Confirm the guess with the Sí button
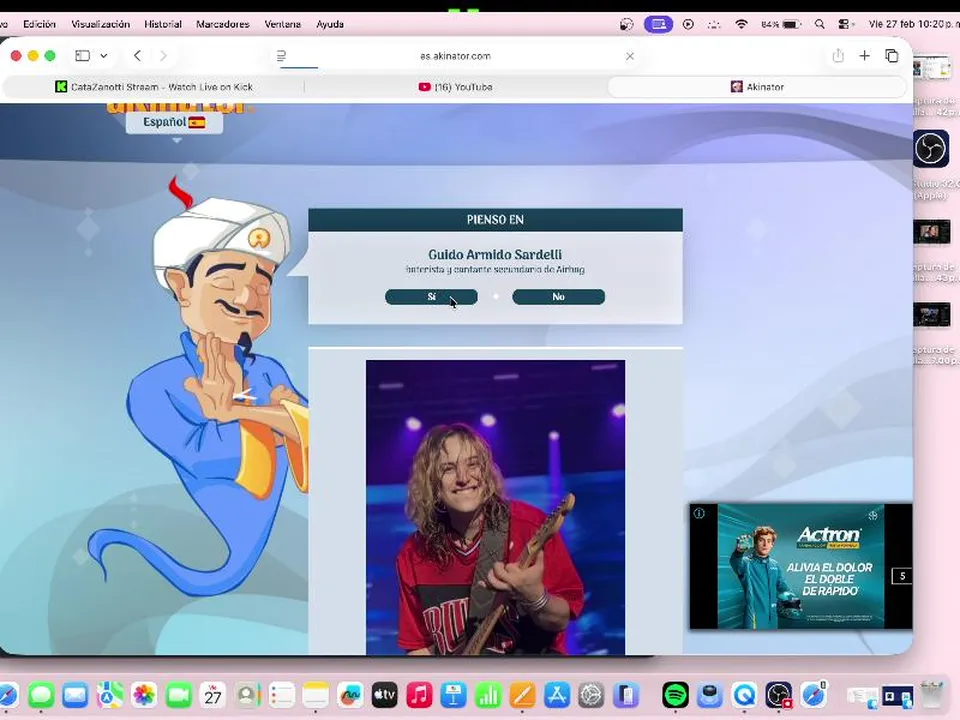Screen dimensions: 960x720 click(431, 297)
